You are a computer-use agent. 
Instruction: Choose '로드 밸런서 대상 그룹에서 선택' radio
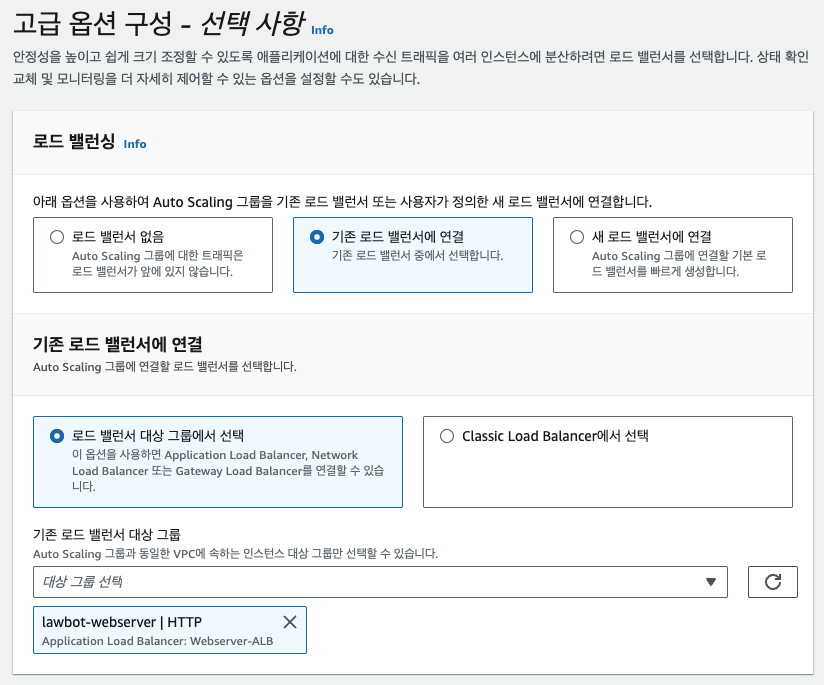click(x=57, y=436)
